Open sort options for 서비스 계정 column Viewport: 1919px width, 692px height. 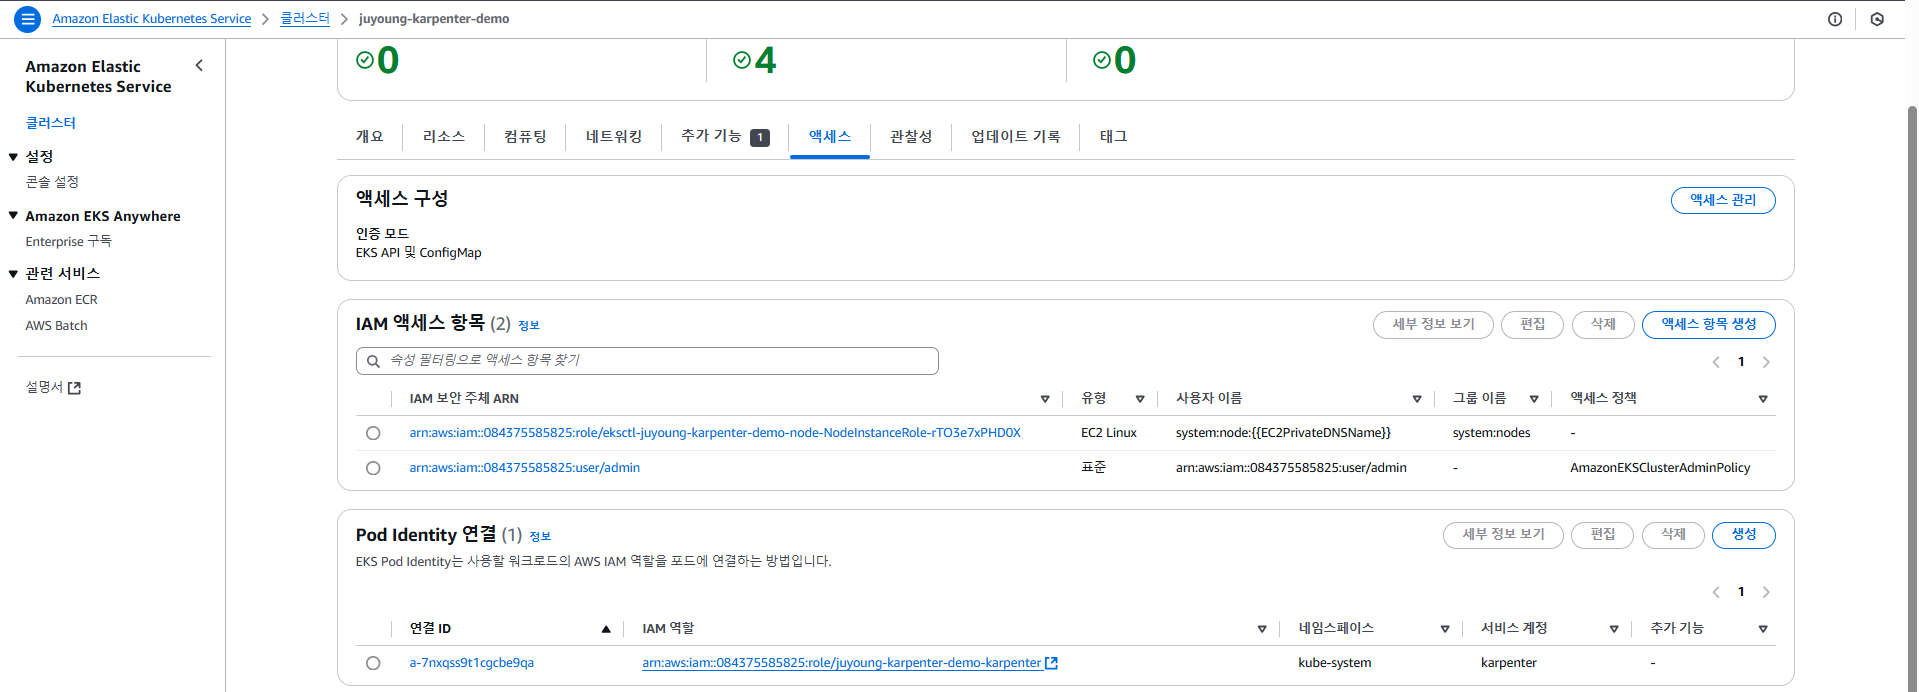pos(1614,629)
